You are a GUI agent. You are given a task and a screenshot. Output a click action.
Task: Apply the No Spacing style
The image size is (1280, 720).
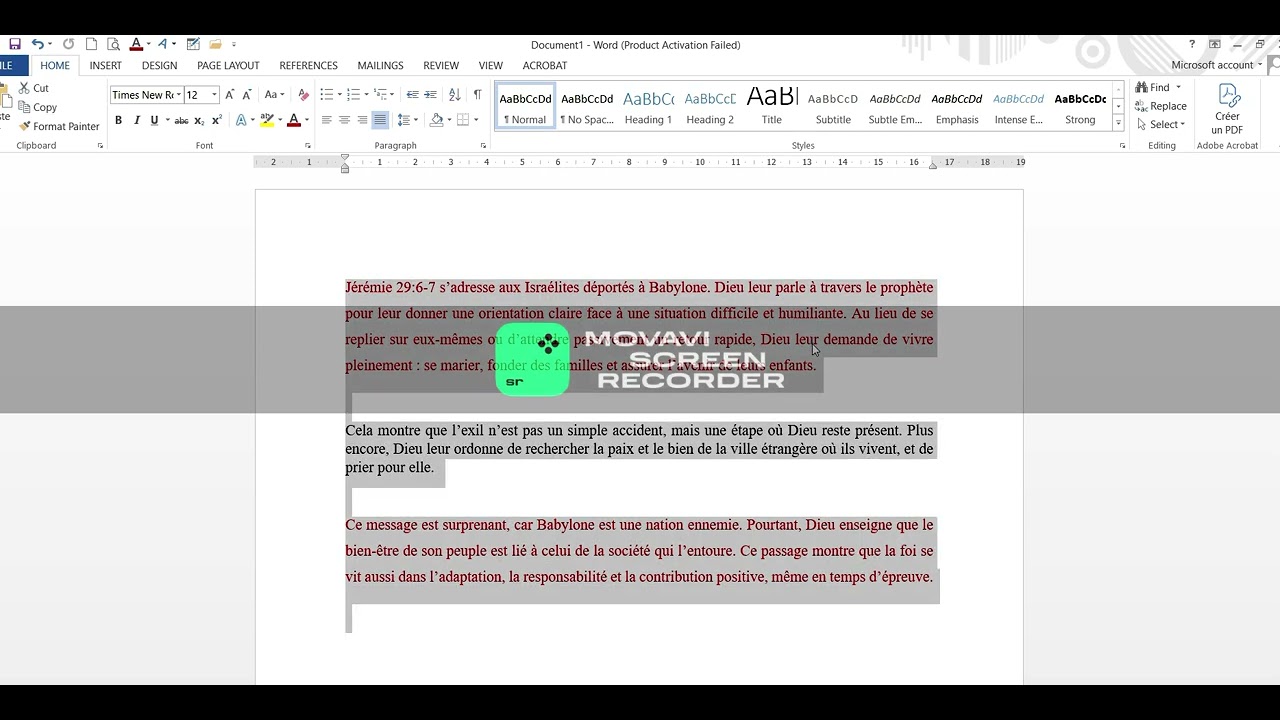(587, 107)
